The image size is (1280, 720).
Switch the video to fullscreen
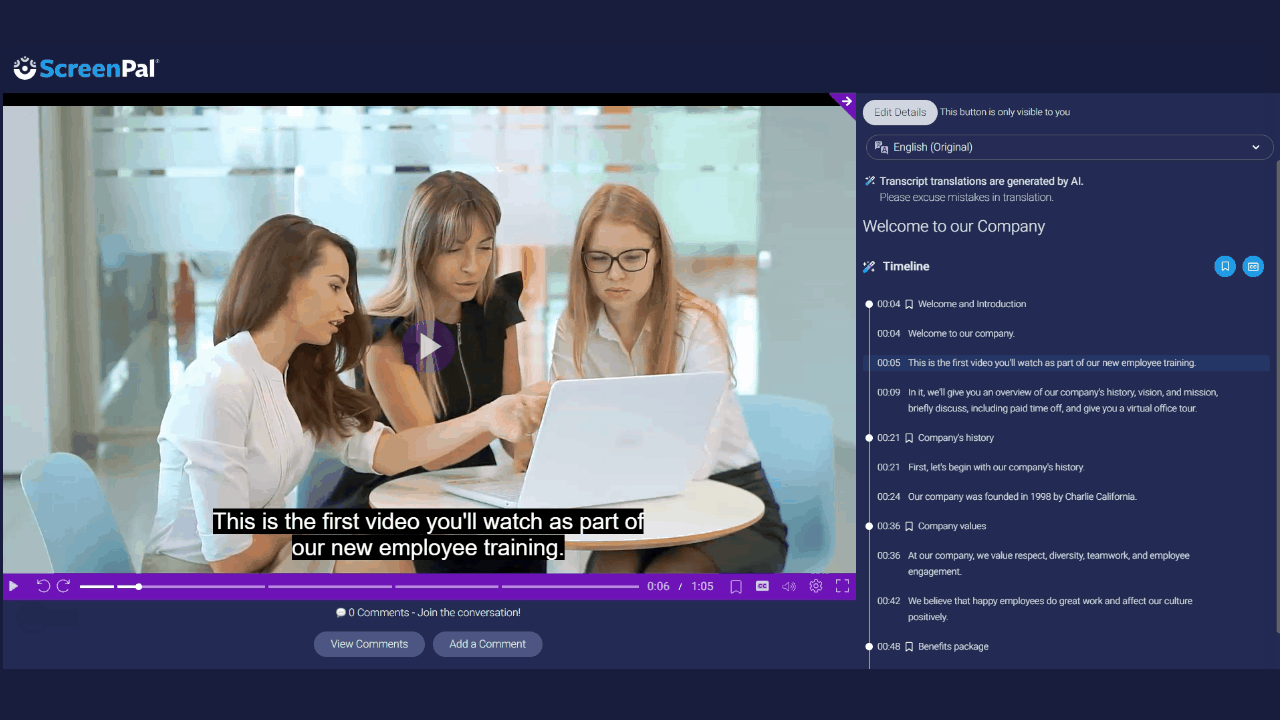coord(842,586)
